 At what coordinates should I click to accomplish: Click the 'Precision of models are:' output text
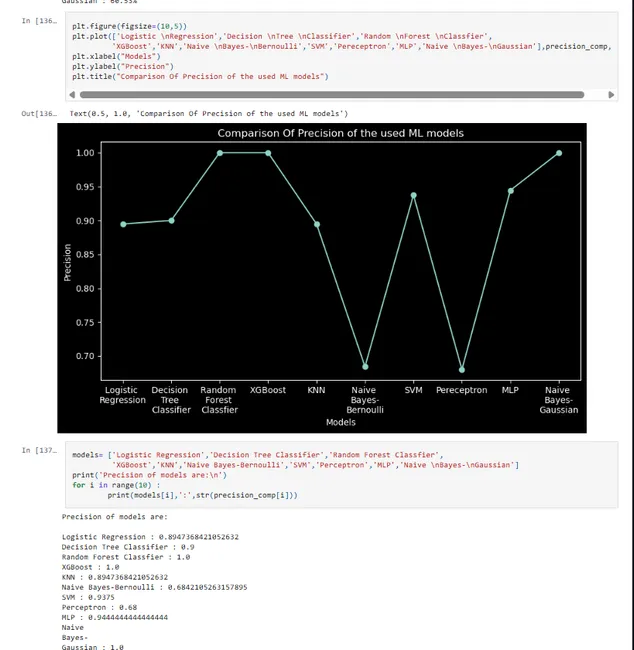tap(114, 517)
